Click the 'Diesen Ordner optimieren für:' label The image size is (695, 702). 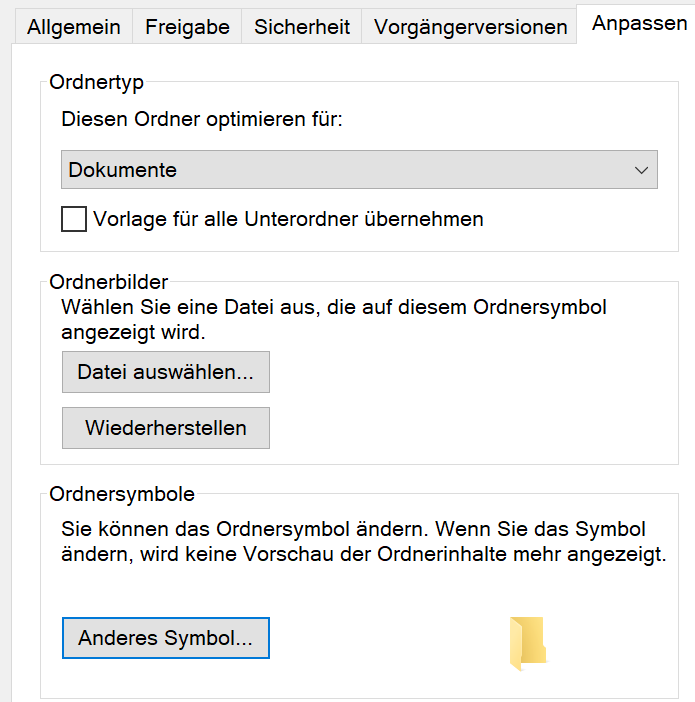pos(202,120)
